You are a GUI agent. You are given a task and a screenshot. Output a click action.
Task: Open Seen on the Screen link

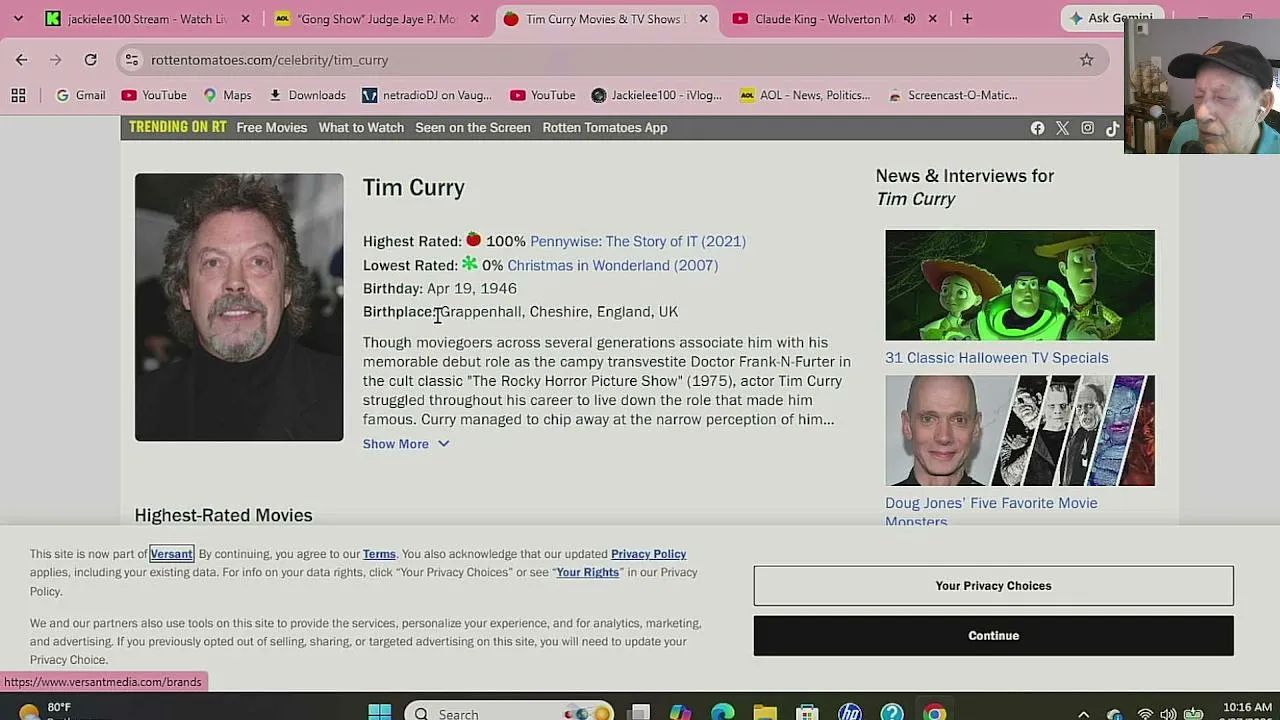473,127
